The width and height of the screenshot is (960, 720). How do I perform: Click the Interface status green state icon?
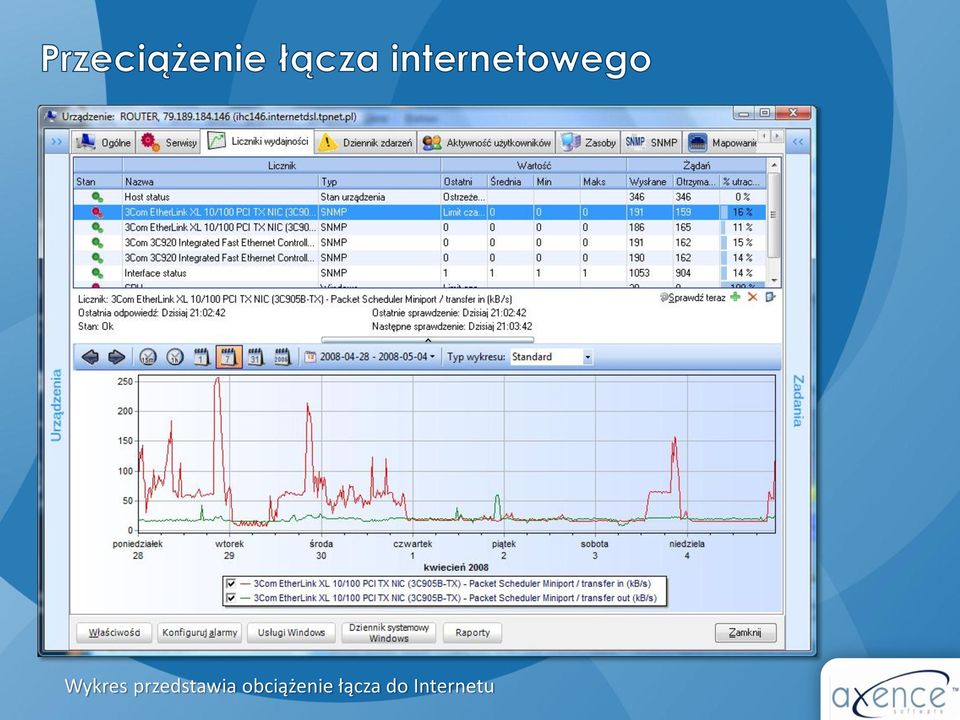97,273
